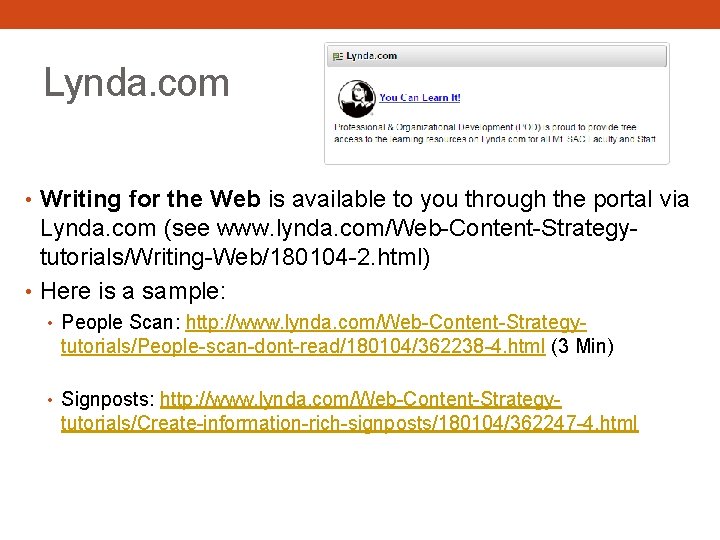Click the orange bullet before "Writing for the Web"
This screenshot has height=540, width=720.
click(x=28, y=200)
